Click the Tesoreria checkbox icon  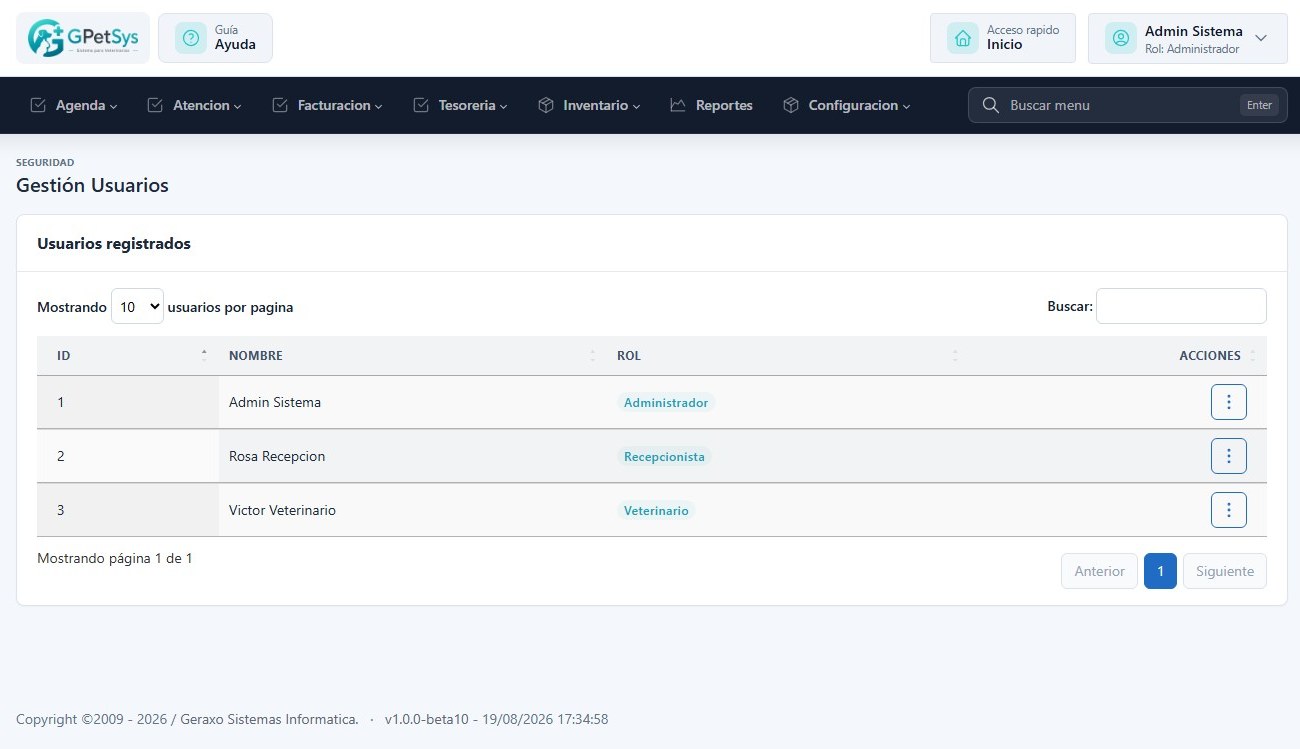421,105
